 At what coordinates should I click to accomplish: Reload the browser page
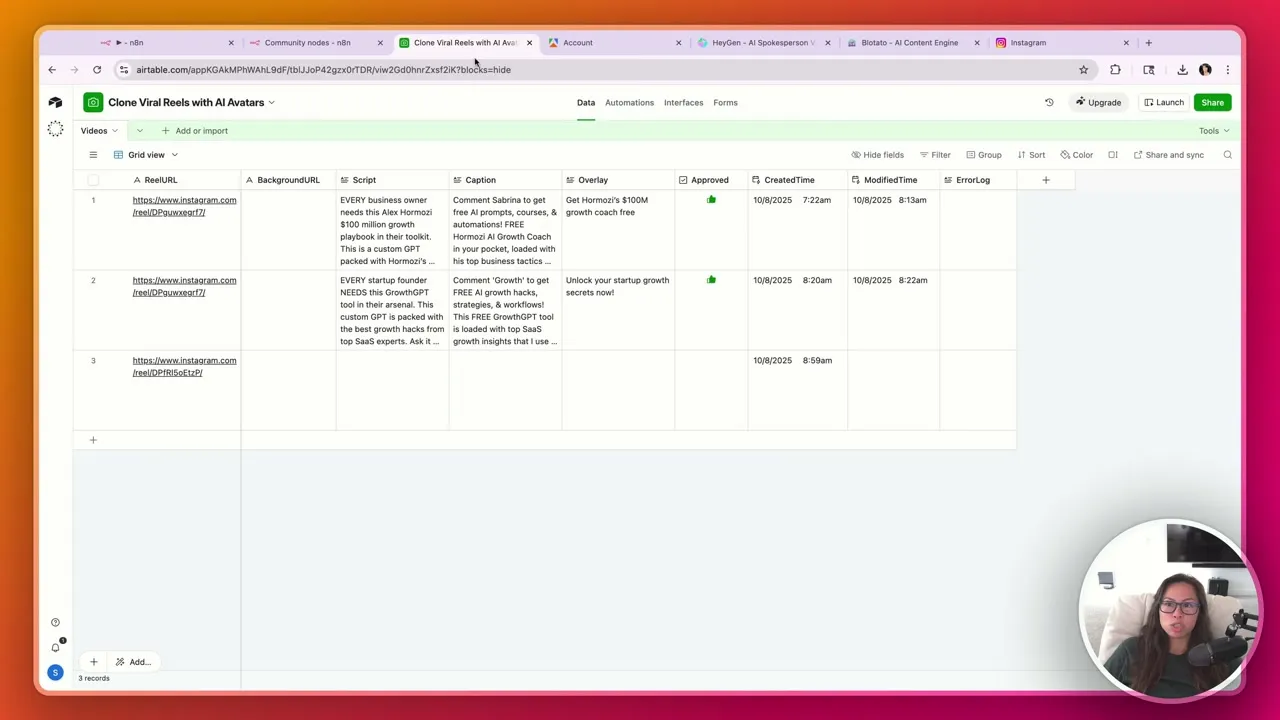[x=97, y=70]
